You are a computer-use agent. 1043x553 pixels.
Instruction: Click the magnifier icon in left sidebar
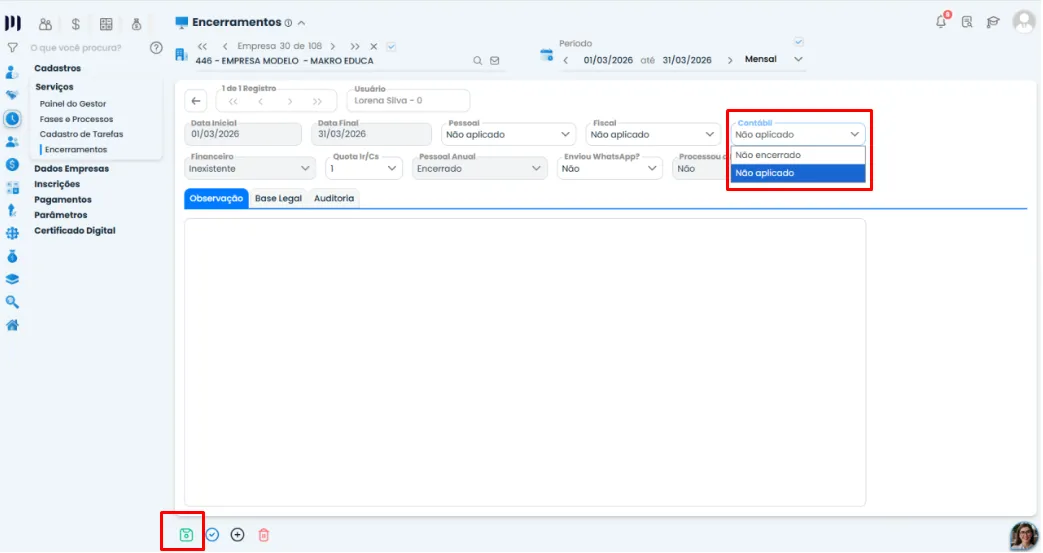tap(12, 303)
